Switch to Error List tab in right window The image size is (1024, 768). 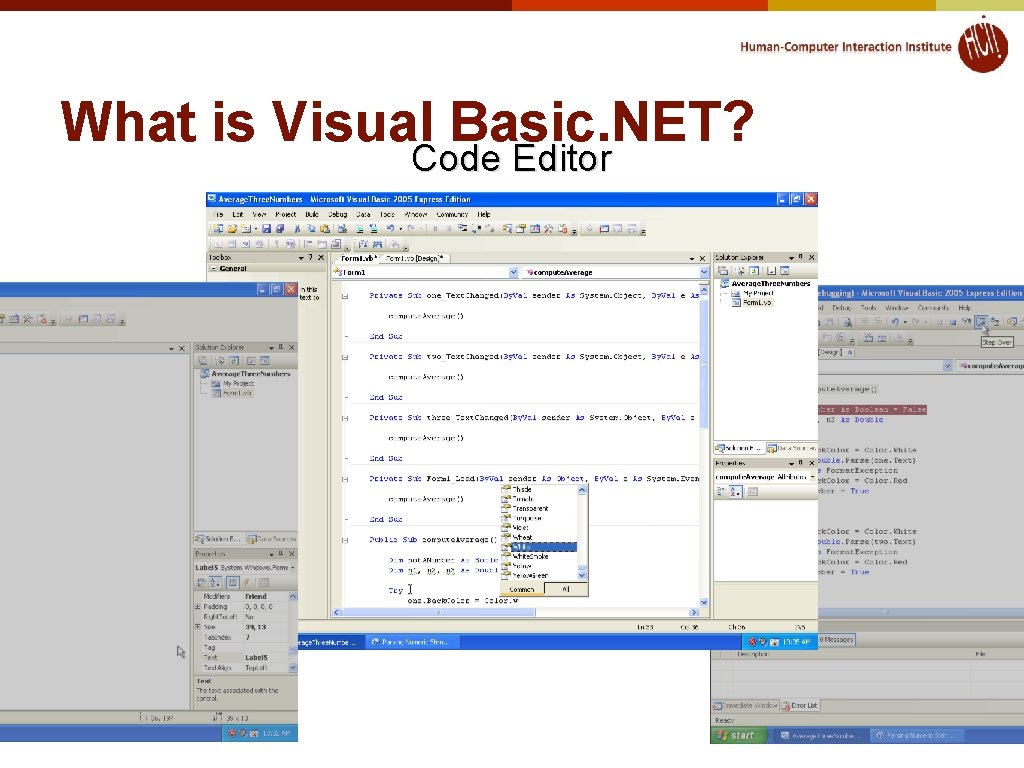click(x=800, y=705)
